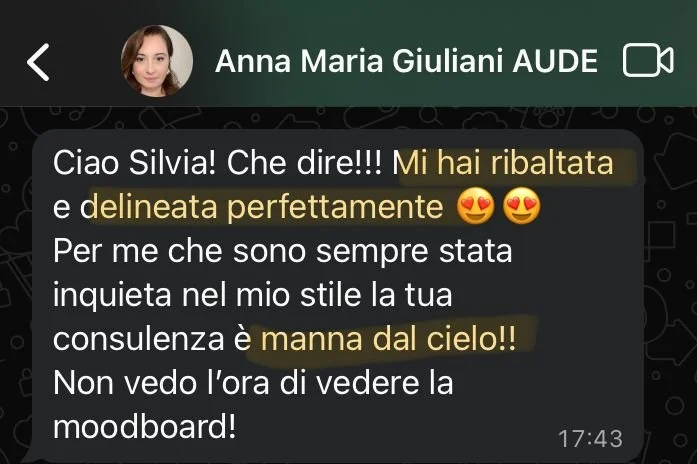Screen dimensions: 697x464
Task: Tap the back arrow to leave chat
Action: (38, 62)
